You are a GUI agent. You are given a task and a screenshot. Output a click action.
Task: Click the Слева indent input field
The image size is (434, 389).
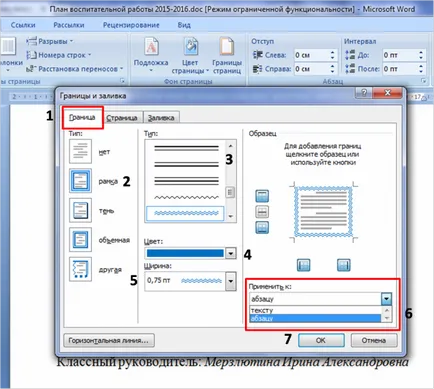(311, 55)
